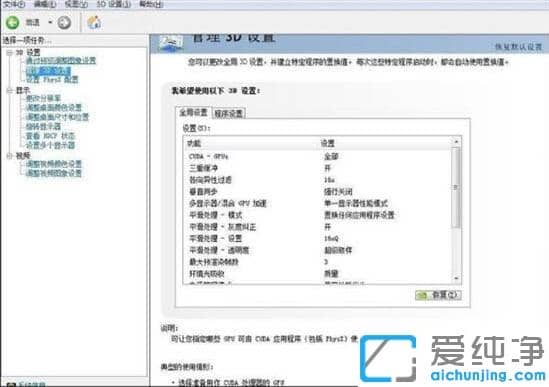Click the 16xQ value for 平滑处理 - 设置
The width and height of the screenshot is (549, 387).
coord(331,239)
